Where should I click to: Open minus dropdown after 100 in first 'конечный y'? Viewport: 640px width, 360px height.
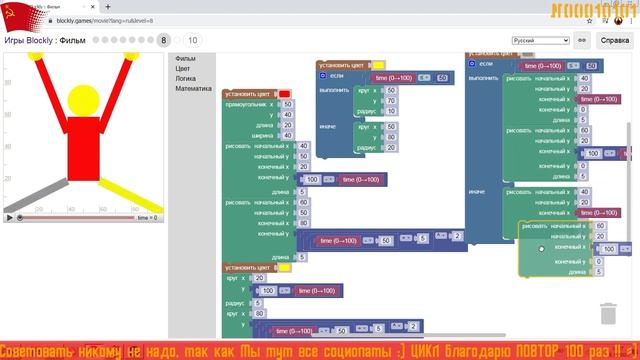329,179
